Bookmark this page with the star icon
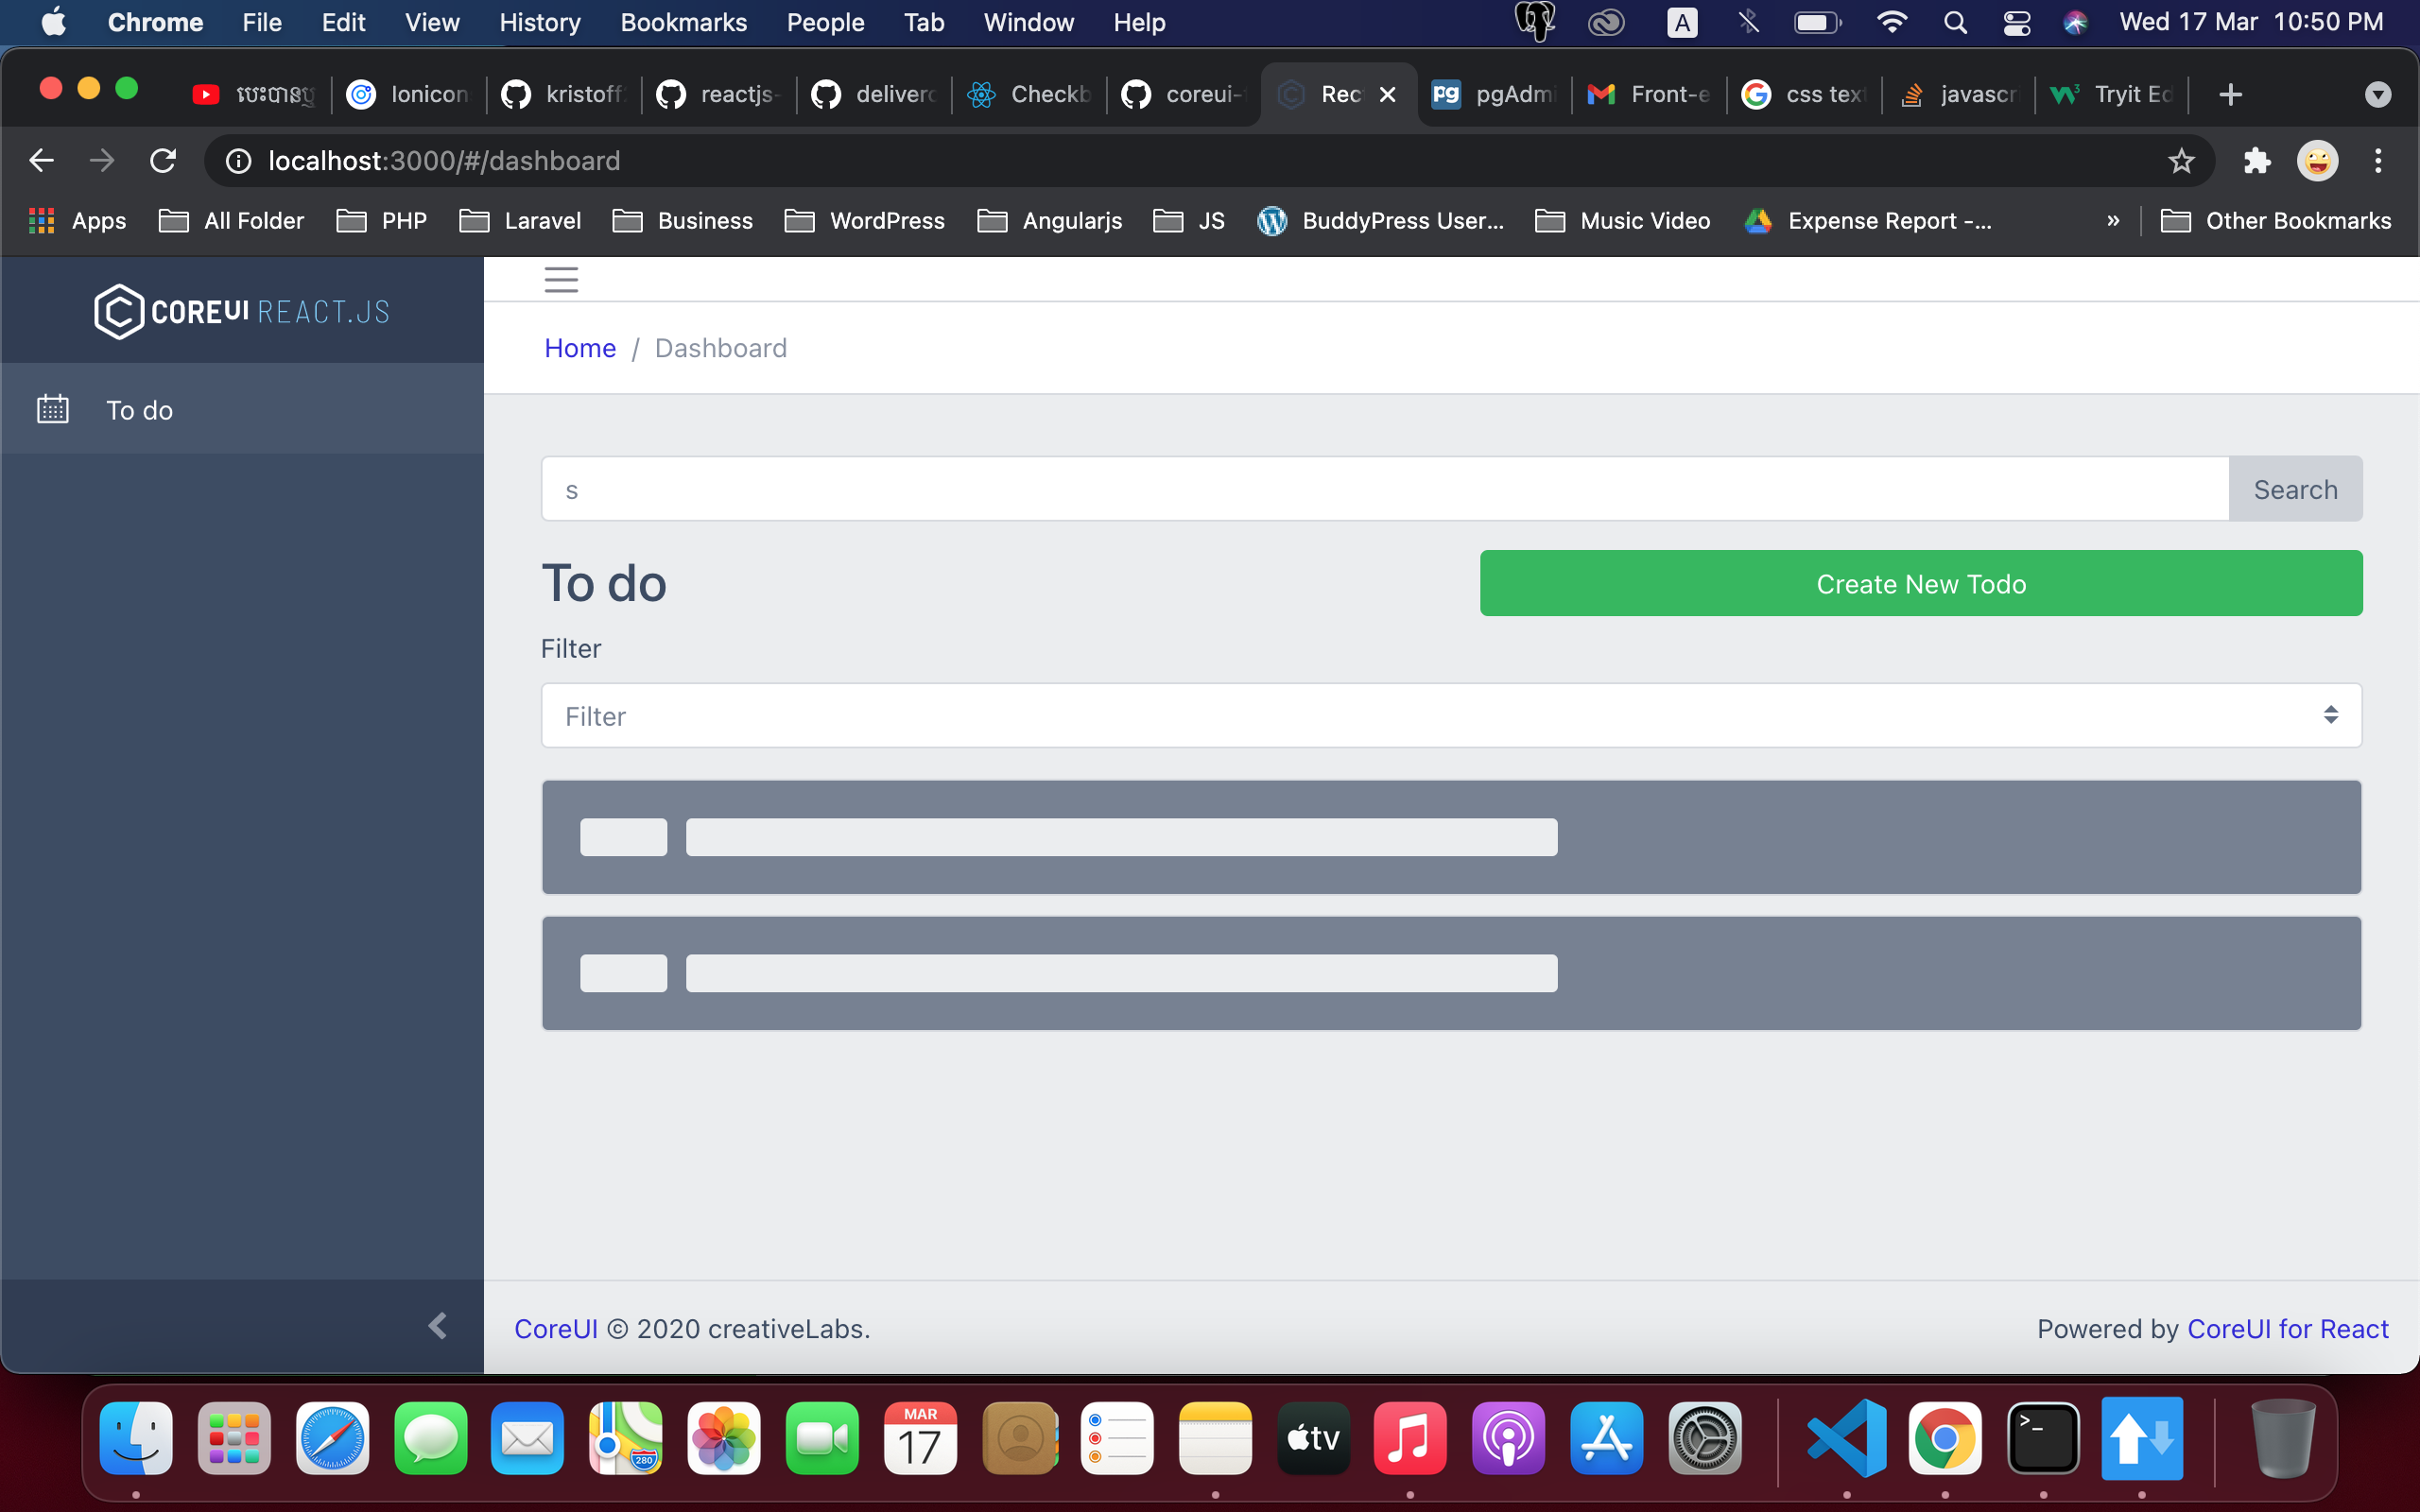The width and height of the screenshot is (2420, 1512). click(x=2181, y=161)
